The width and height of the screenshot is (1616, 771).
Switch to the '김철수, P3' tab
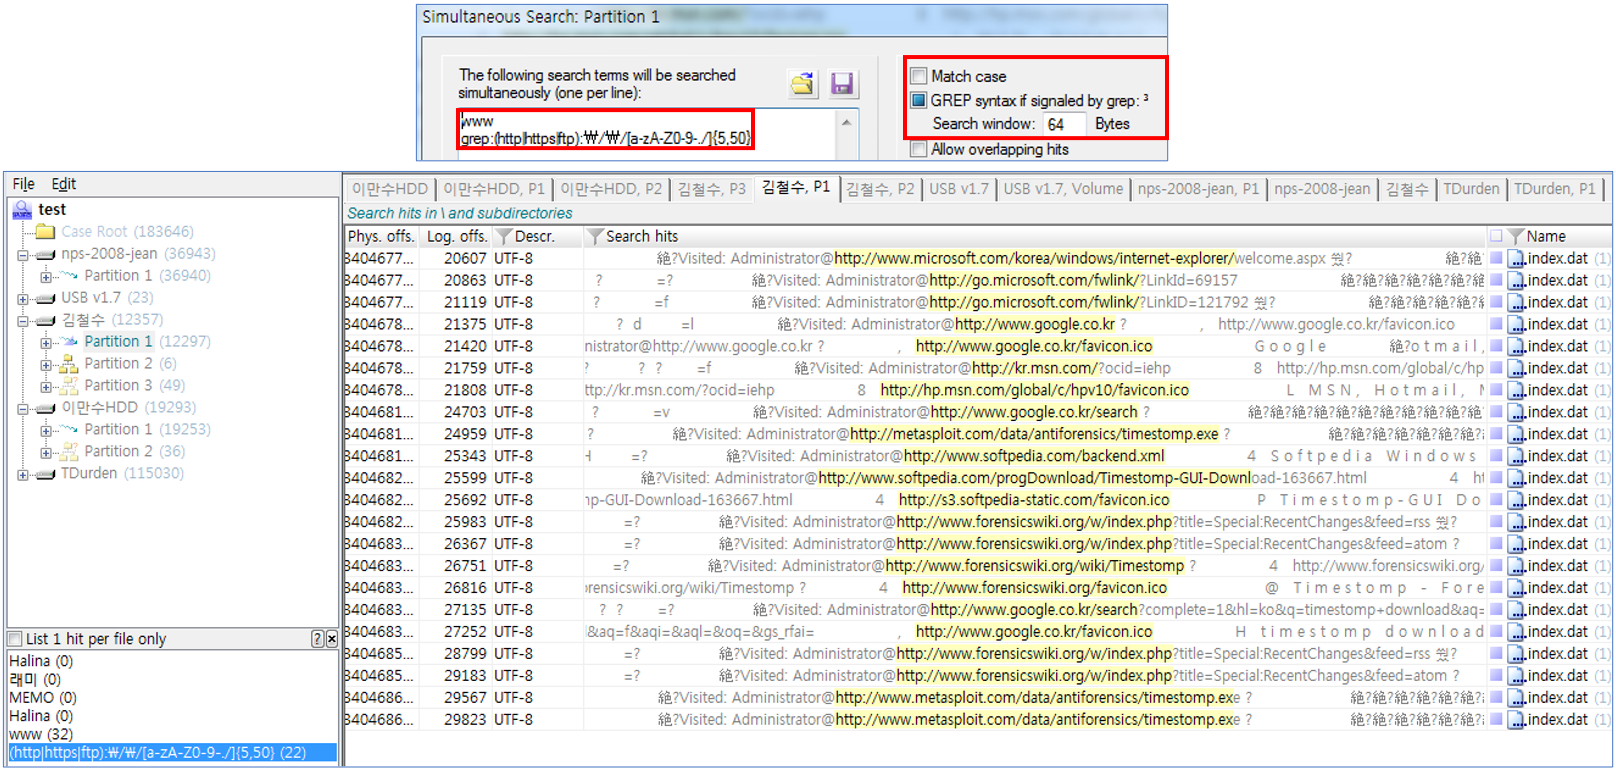pyautogui.click(x=712, y=189)
